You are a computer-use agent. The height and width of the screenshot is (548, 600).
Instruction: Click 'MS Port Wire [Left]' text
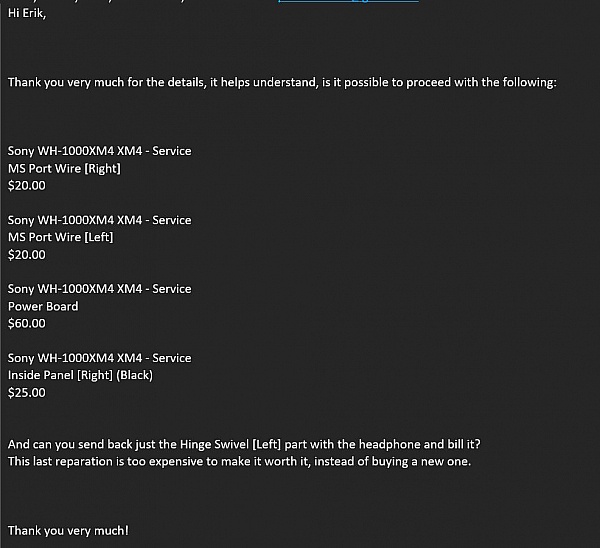(60, 237)
